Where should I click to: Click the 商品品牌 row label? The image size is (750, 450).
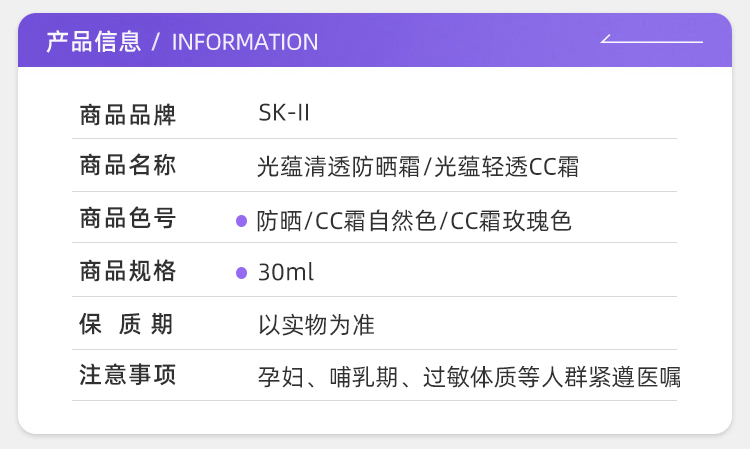127,115
